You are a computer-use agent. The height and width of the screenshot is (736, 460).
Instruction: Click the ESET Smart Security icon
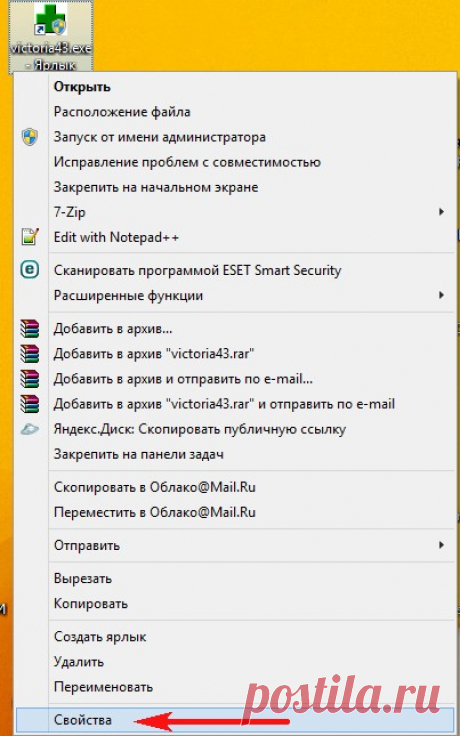point(30,270)
